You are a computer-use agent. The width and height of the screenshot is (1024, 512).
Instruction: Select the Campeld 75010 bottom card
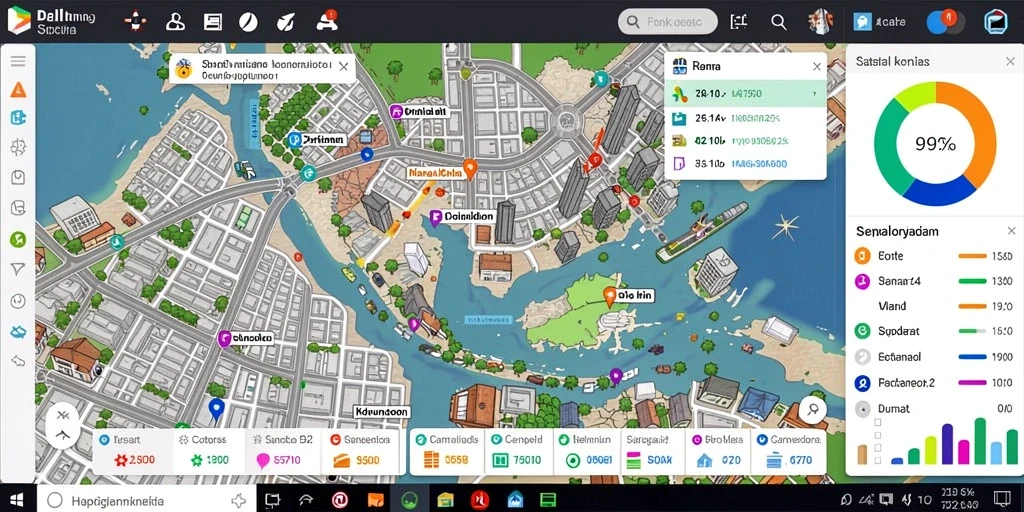520,451
